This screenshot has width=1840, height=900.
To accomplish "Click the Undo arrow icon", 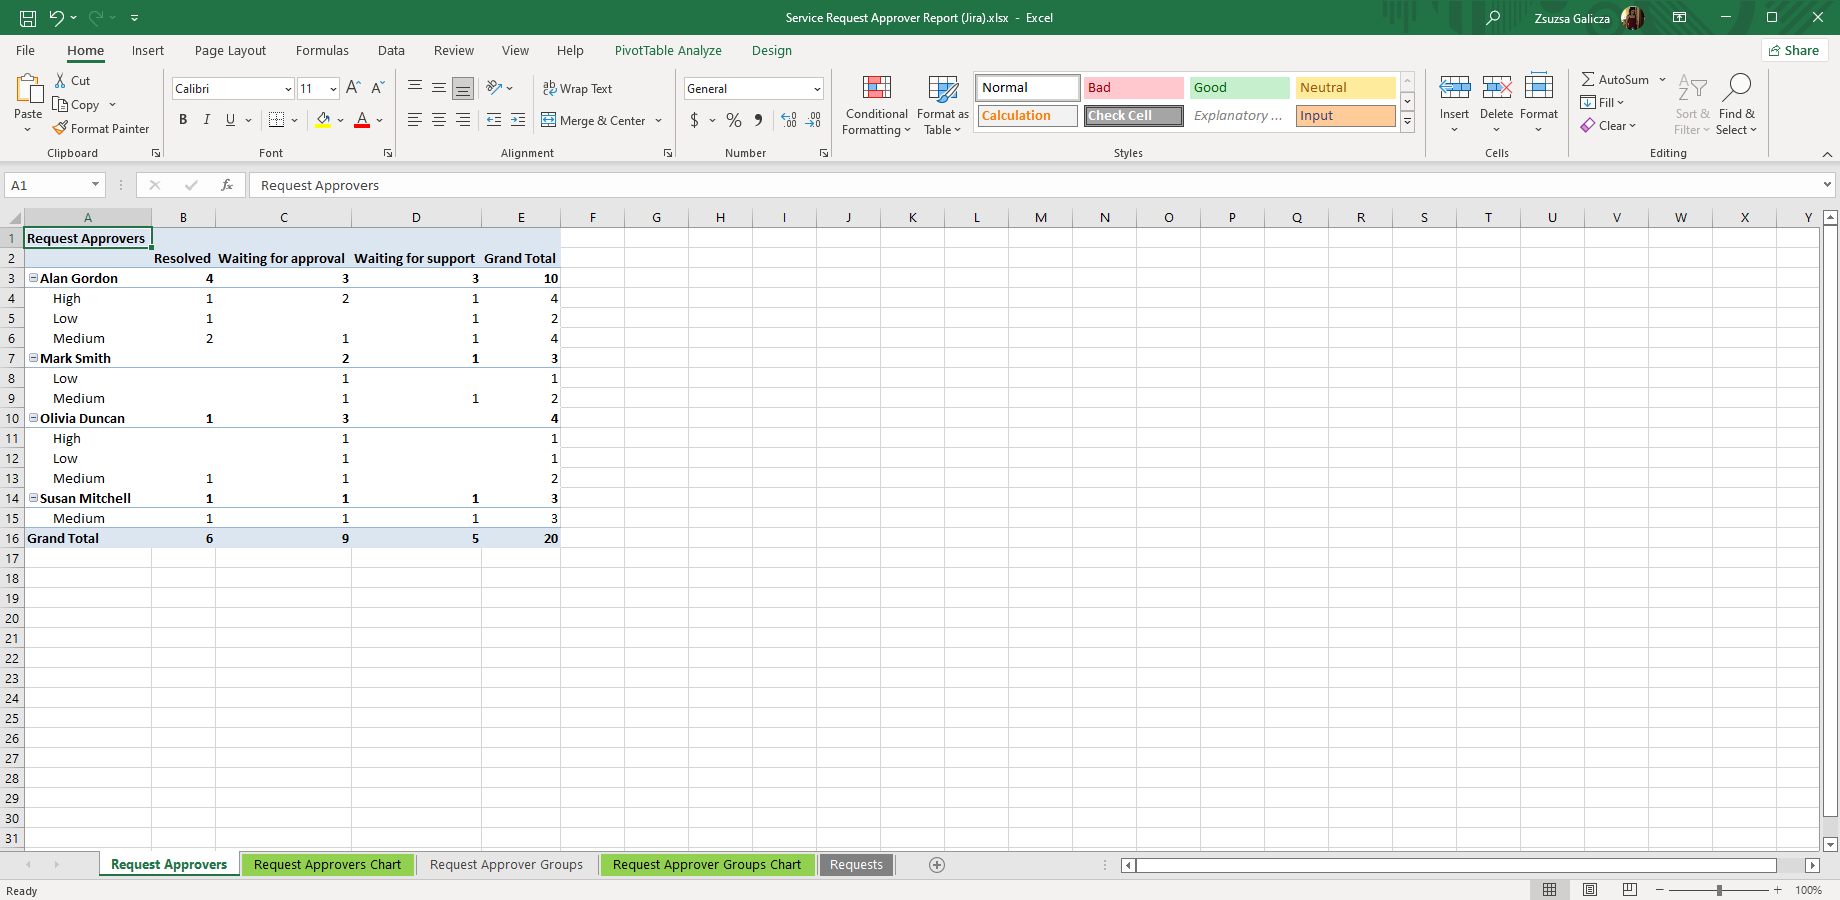I will point(57,18).
